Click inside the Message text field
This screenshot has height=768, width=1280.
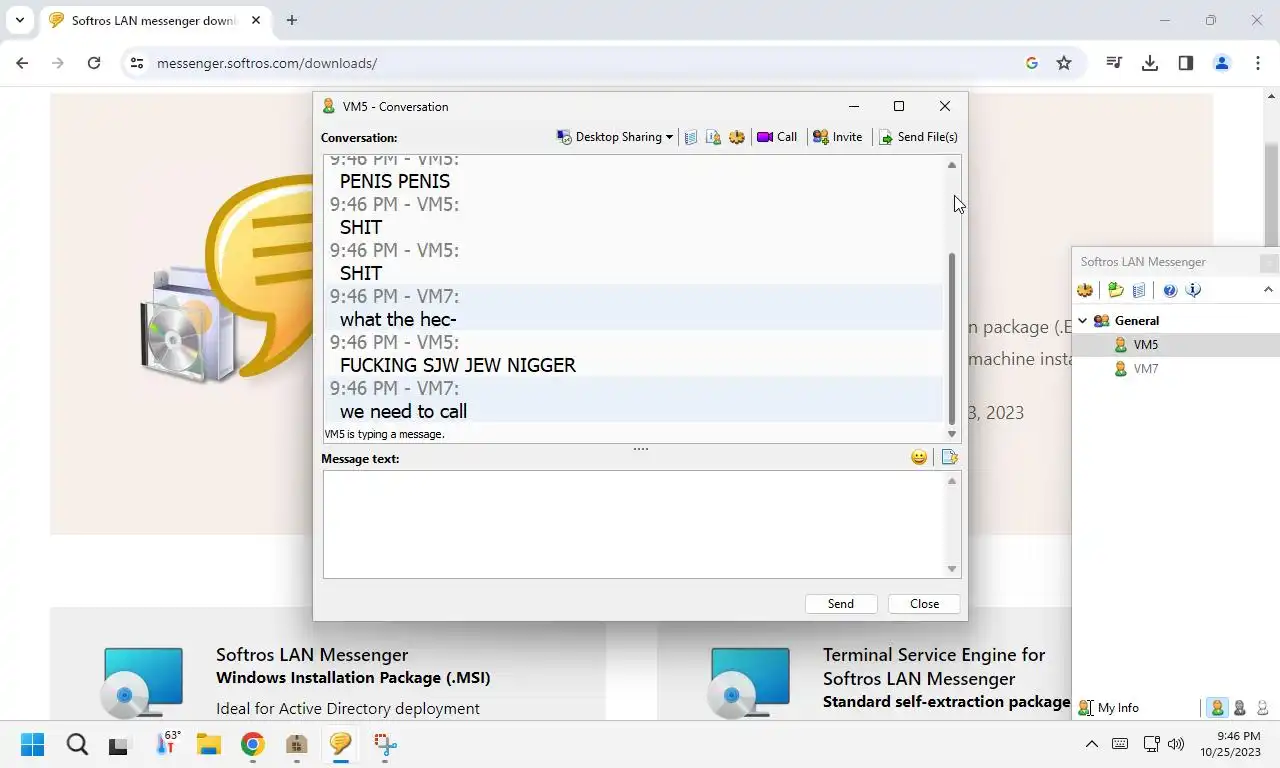point(634,524)
